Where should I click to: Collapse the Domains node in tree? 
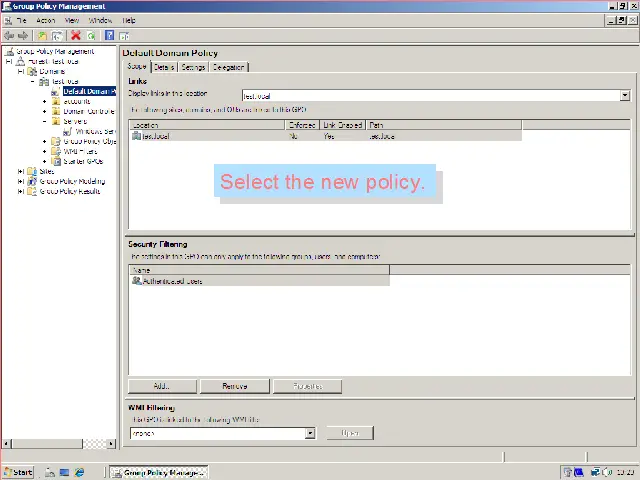(21, 71)
